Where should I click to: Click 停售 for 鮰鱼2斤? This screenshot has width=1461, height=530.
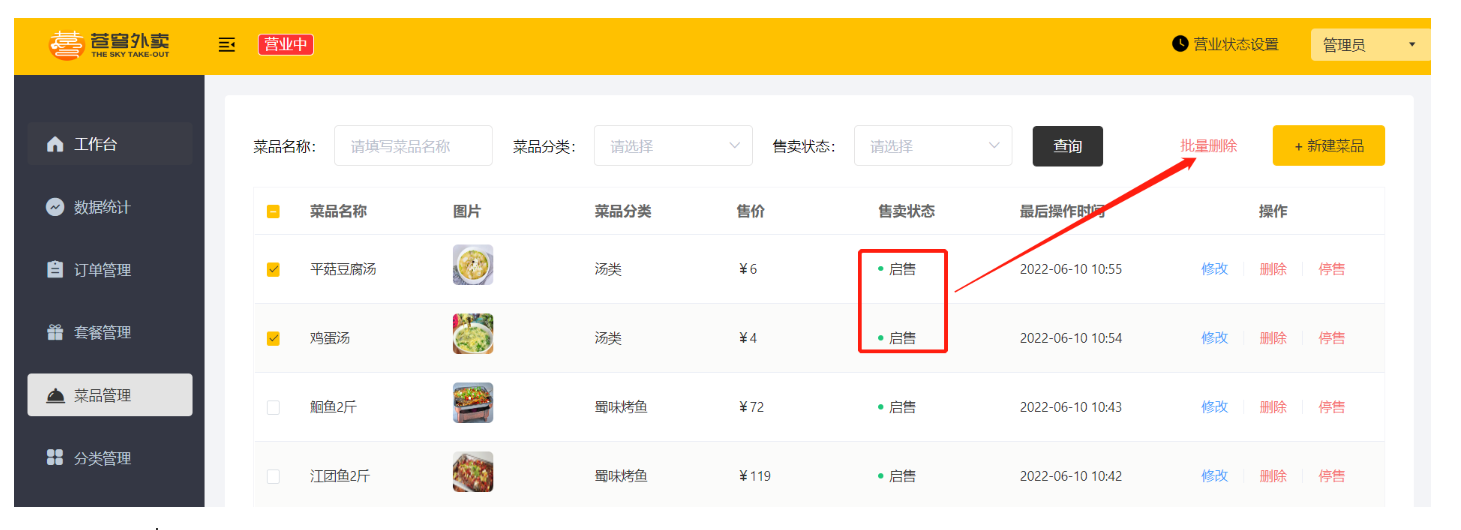tap(1332, 407)
